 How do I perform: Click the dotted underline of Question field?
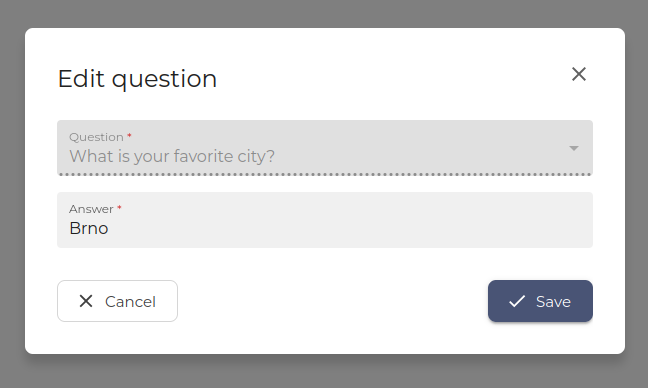pos(325,174)
